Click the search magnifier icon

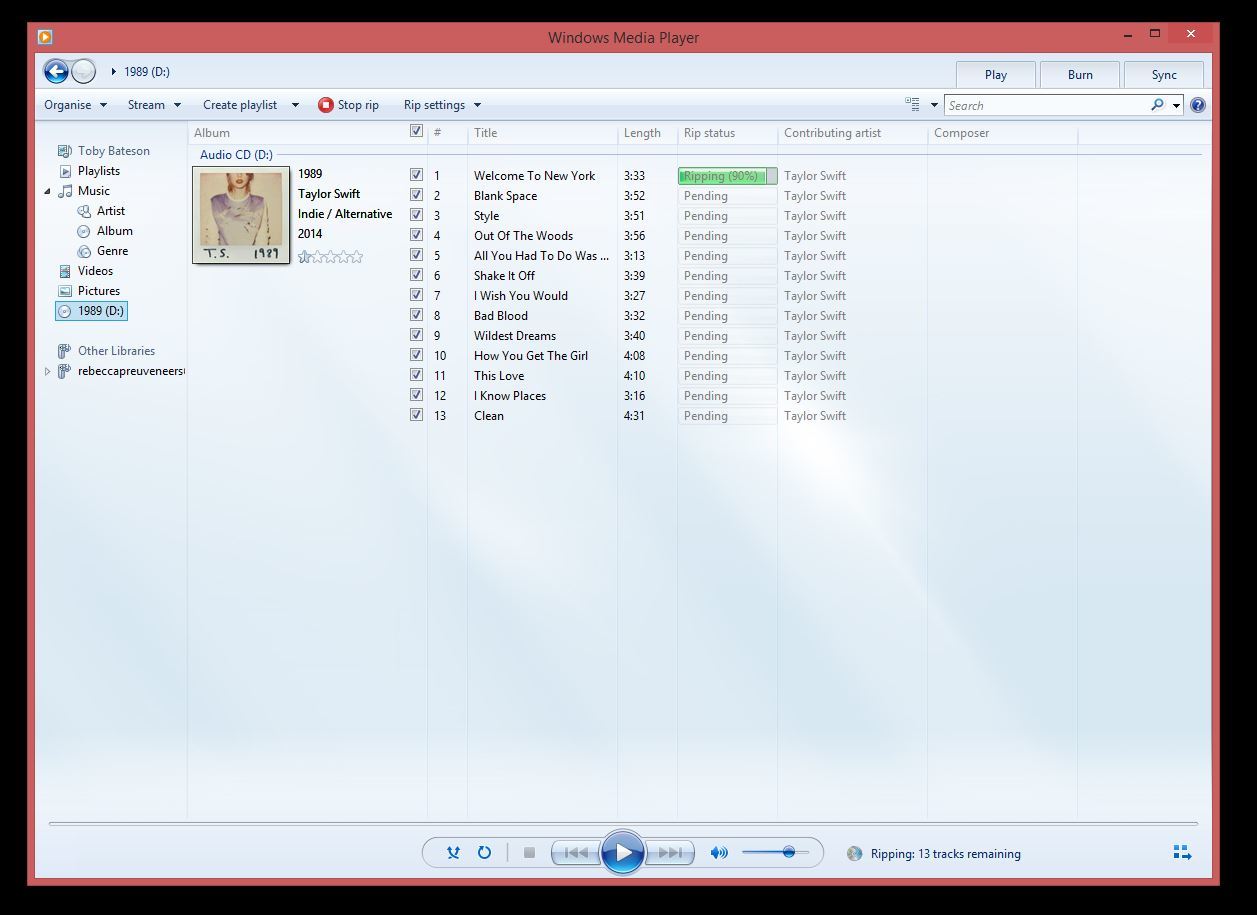pyautogui.click(x=1157, y=105)
